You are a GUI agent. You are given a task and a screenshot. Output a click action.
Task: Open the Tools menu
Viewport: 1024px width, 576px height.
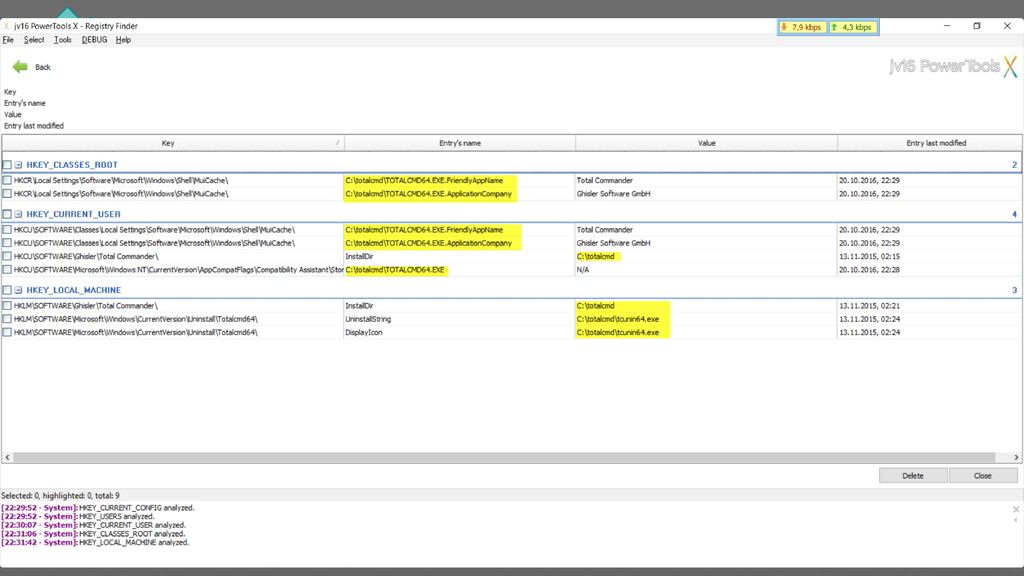point(63,40)
